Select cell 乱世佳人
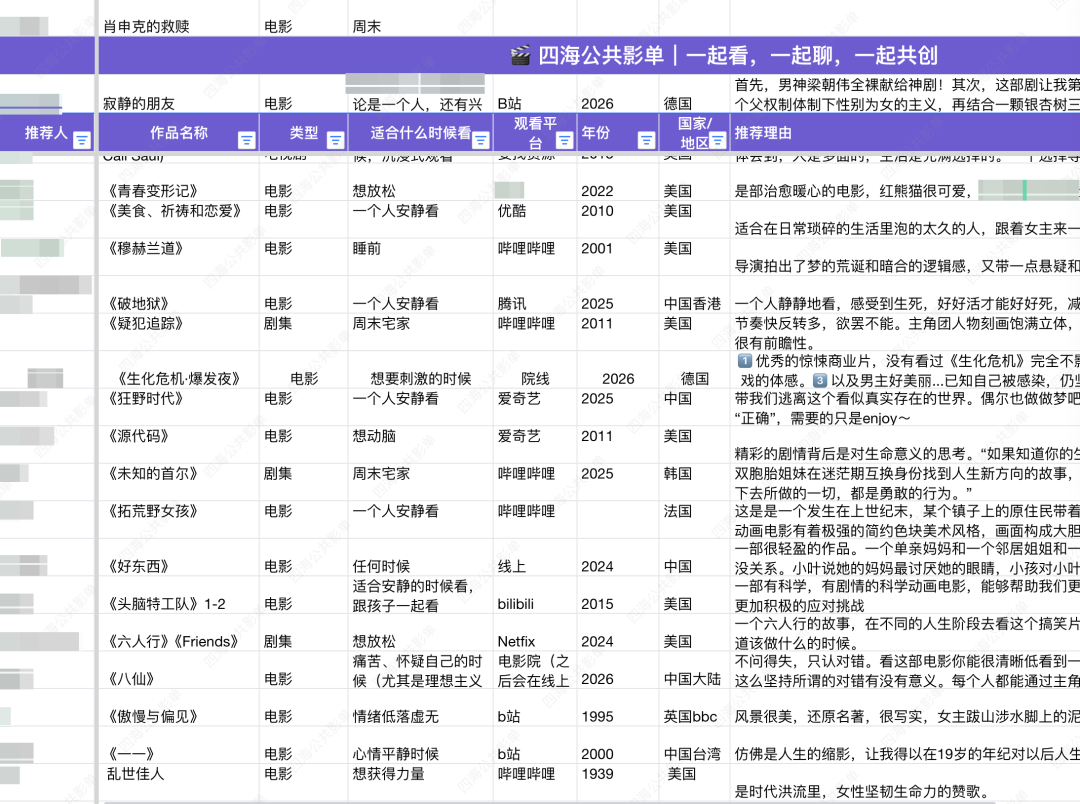This screenshot has height=804, width=1080. tap(178, 783)
